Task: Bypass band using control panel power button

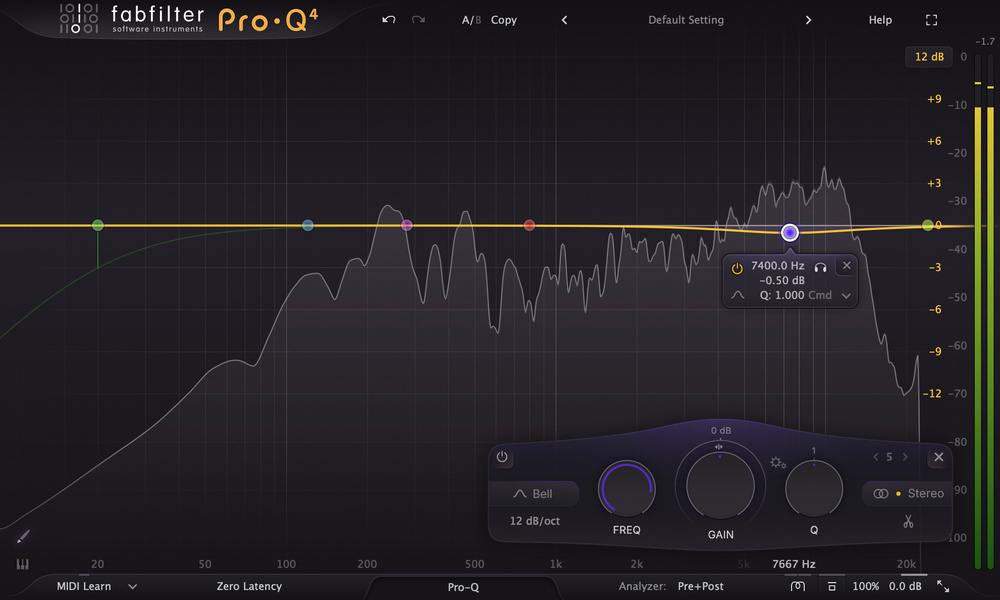Action: pos(502,458)
